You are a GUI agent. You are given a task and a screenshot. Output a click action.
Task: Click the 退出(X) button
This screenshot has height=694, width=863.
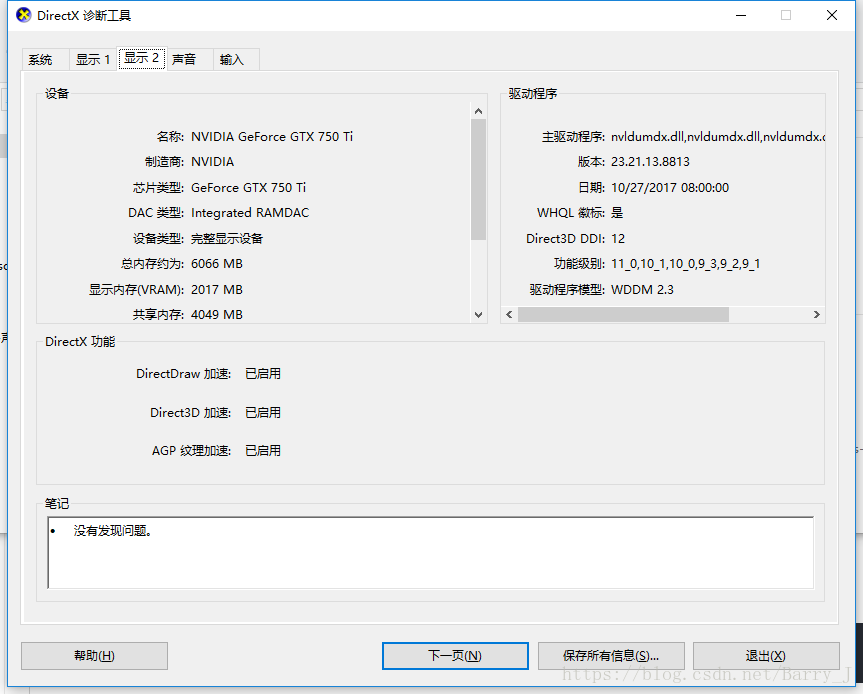766,655
